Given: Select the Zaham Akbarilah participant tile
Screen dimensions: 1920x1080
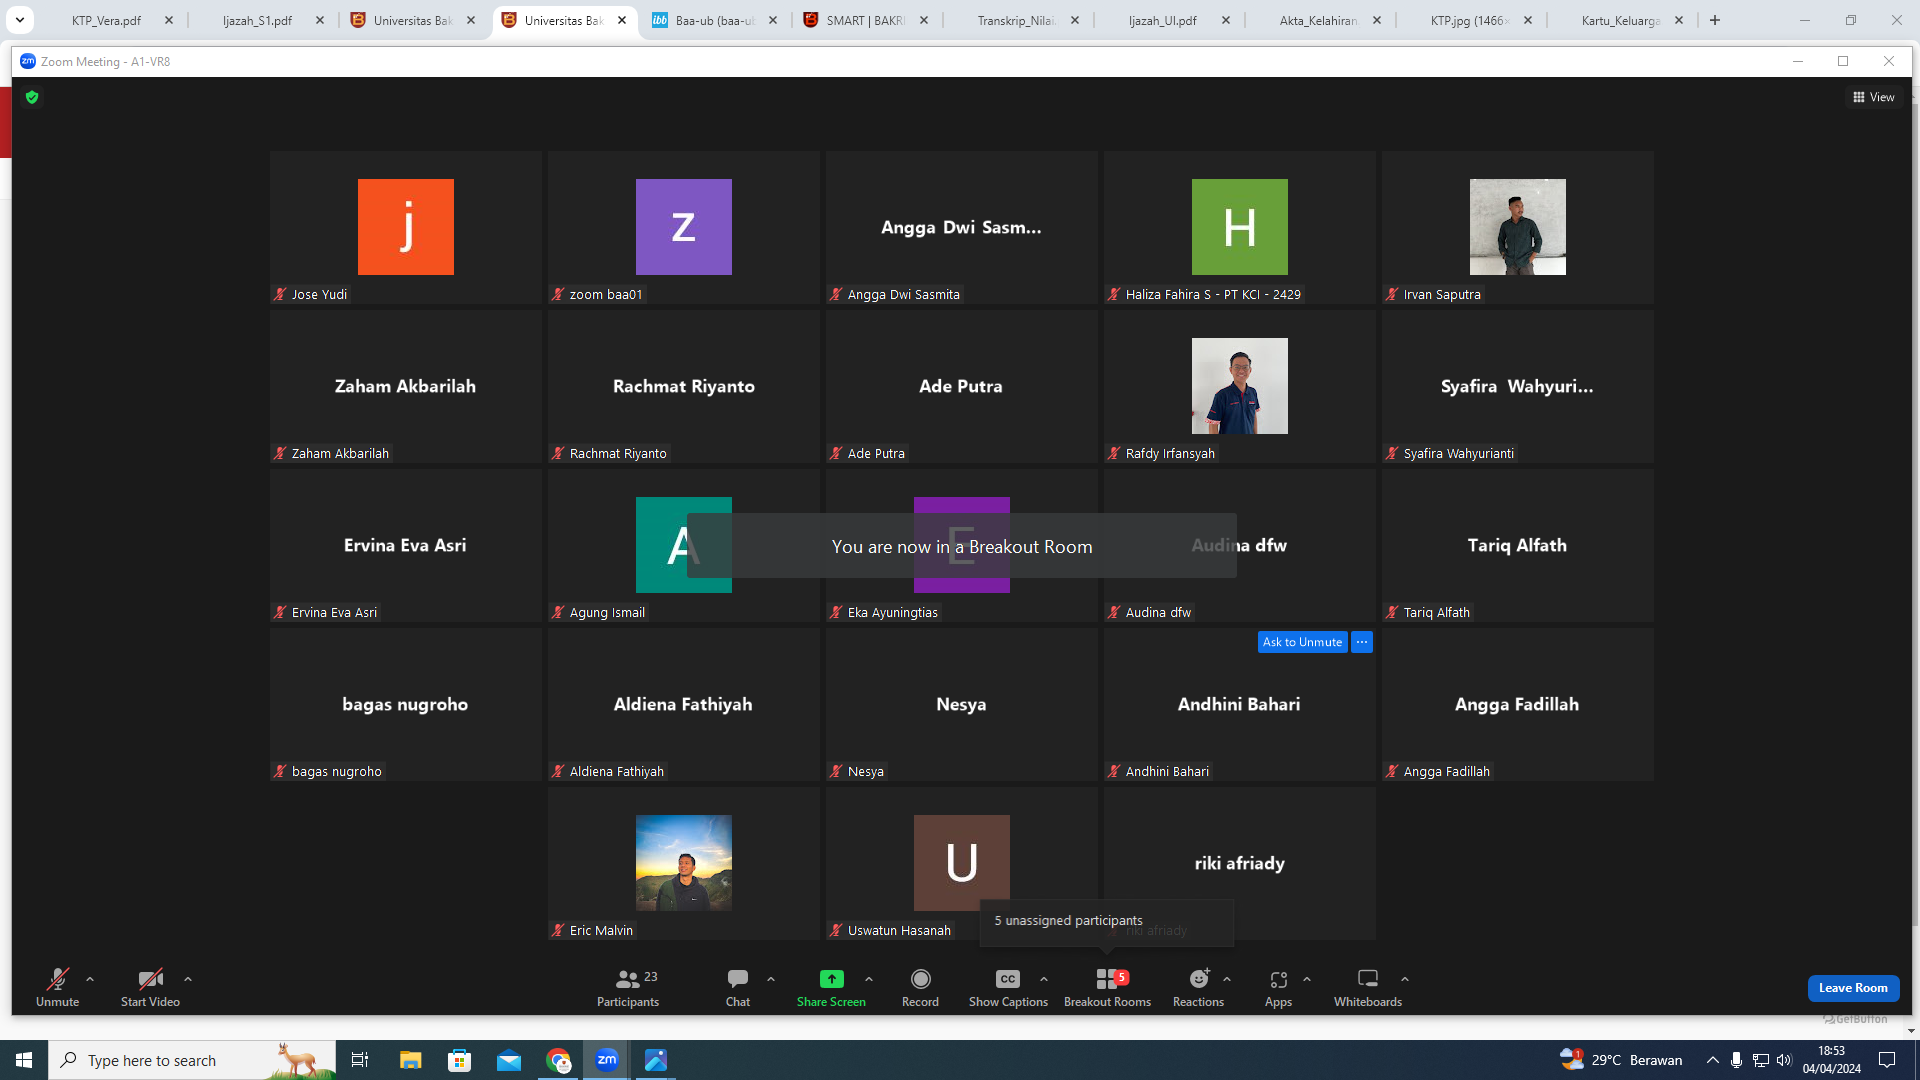Looking at the screenshot, I should click(405, 386).
